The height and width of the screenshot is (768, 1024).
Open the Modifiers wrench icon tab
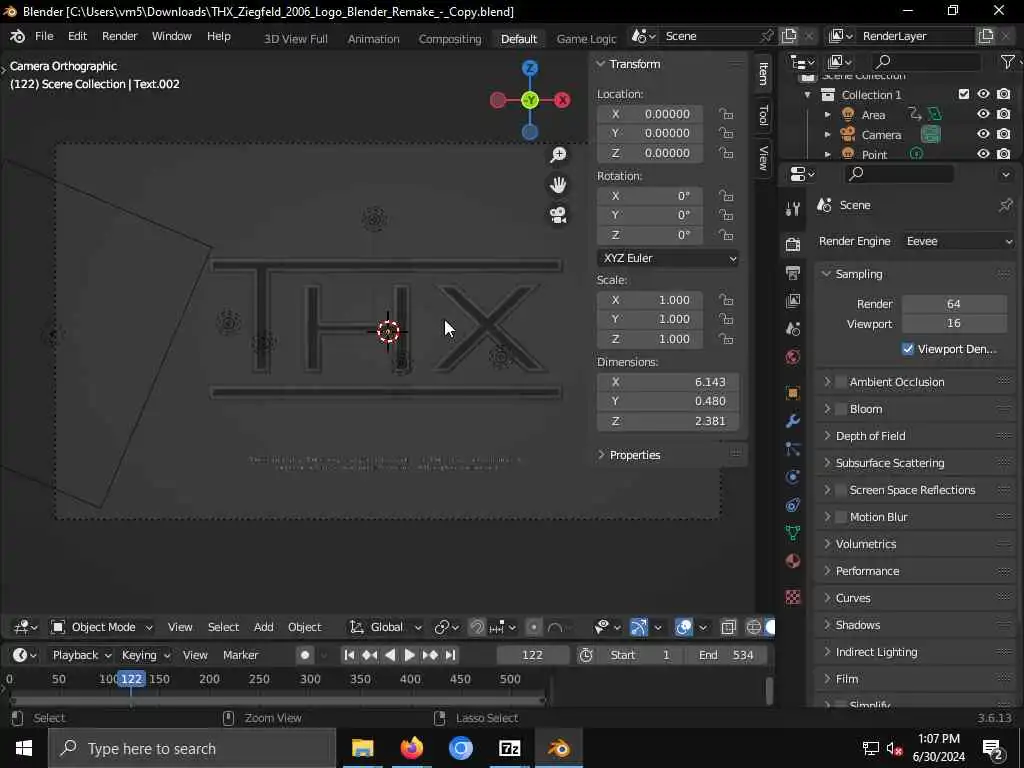pyautogui.click(x=793, y=421)
